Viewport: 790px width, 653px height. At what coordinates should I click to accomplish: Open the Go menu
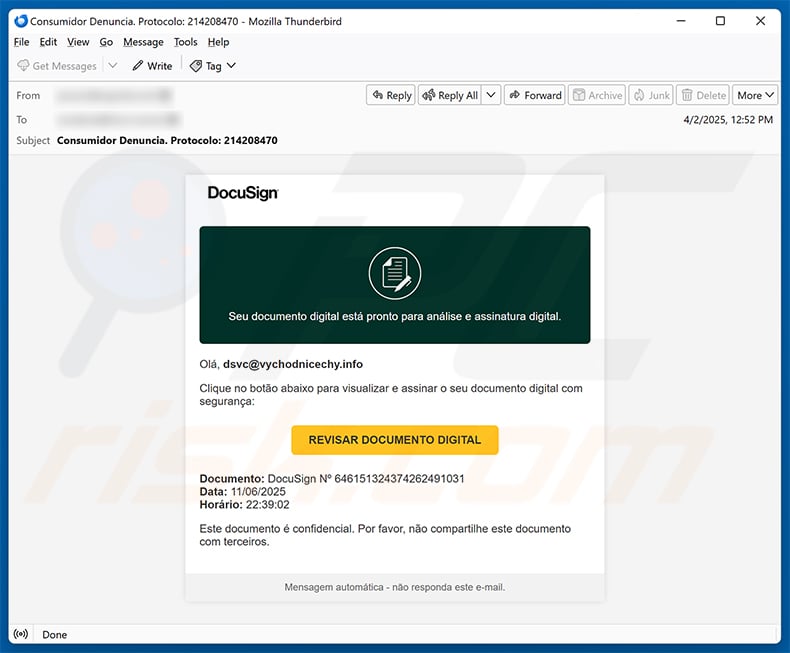[106, 42]
